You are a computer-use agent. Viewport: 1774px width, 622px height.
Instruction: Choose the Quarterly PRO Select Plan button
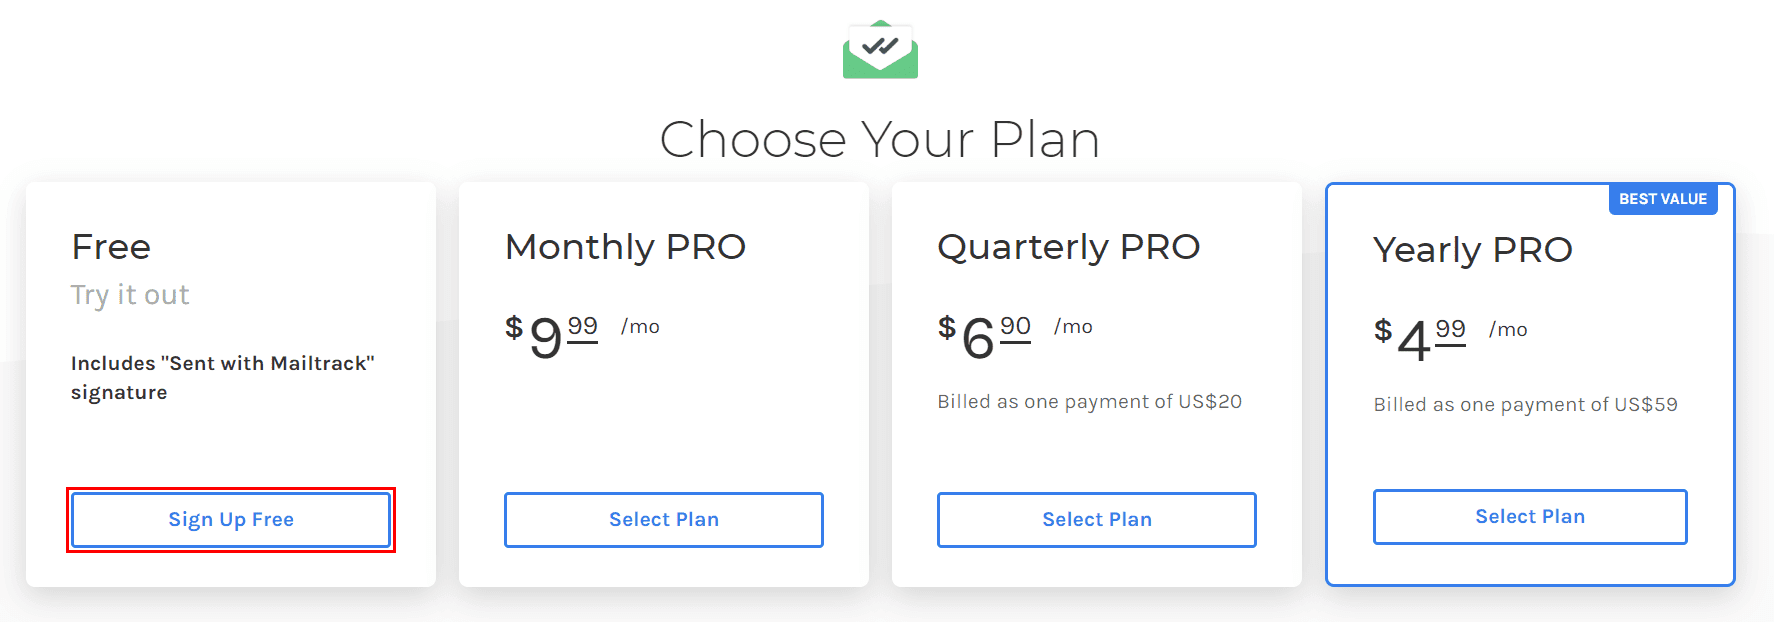click(1097, 520)
